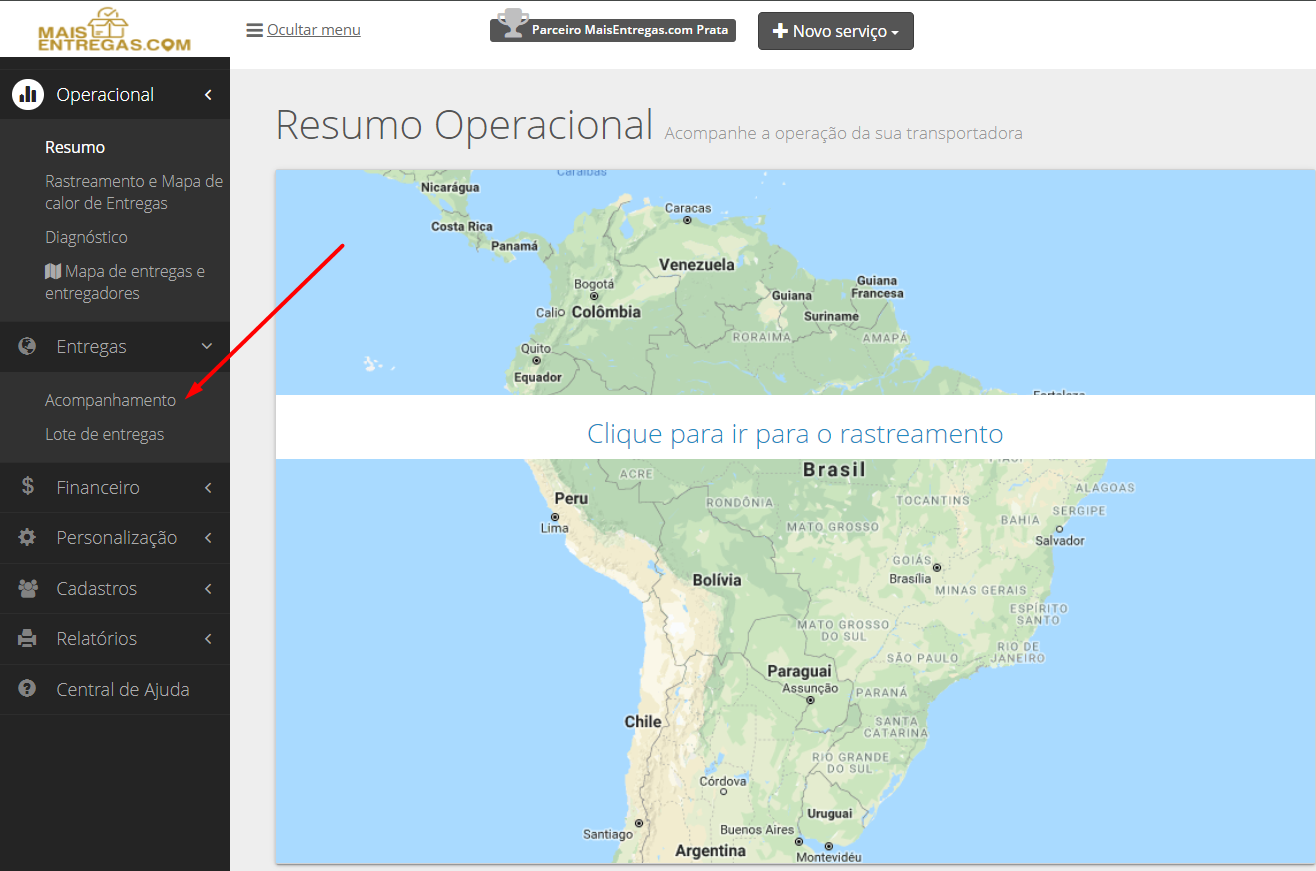Click the Salvador city marker on map
The image size is (1316, 871).
click(1059, 527)
